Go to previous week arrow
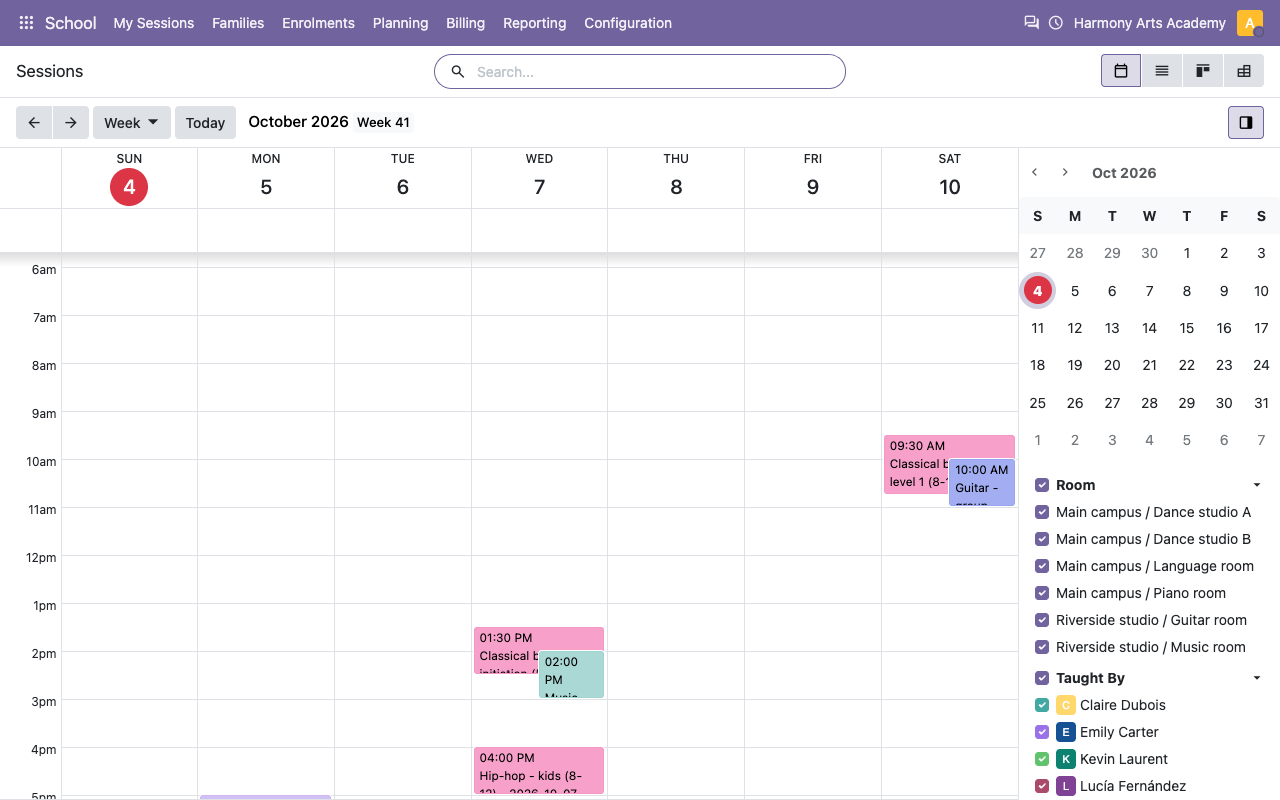This screenshot has height=800, width=1280. coord(34,123)
